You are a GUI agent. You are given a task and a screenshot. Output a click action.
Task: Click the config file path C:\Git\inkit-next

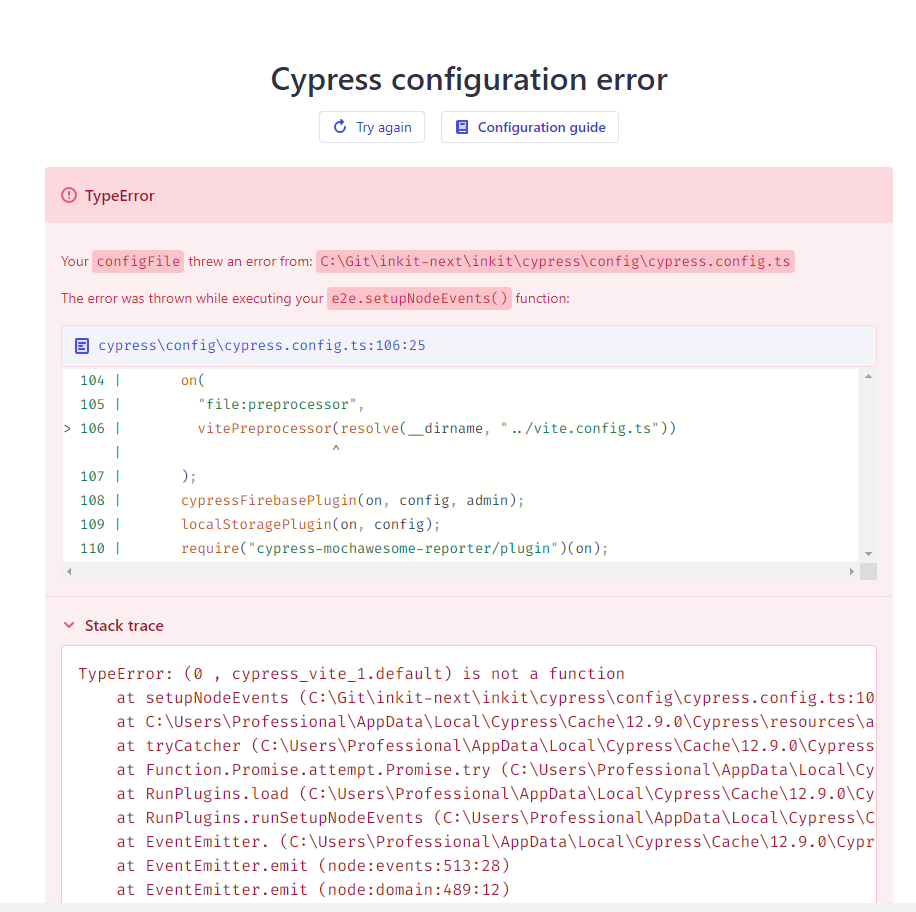(555, 261)
